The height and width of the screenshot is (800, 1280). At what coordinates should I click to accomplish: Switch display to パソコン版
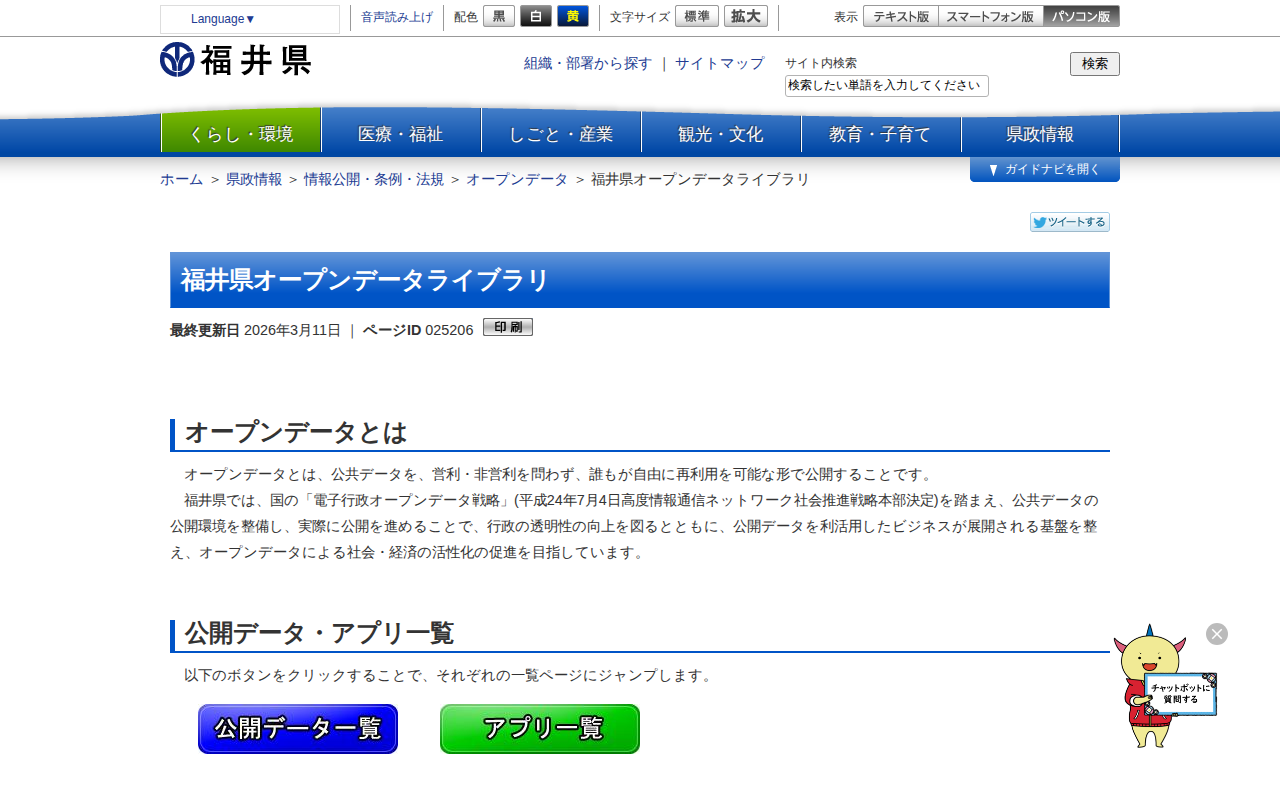tap(1081, 16)
